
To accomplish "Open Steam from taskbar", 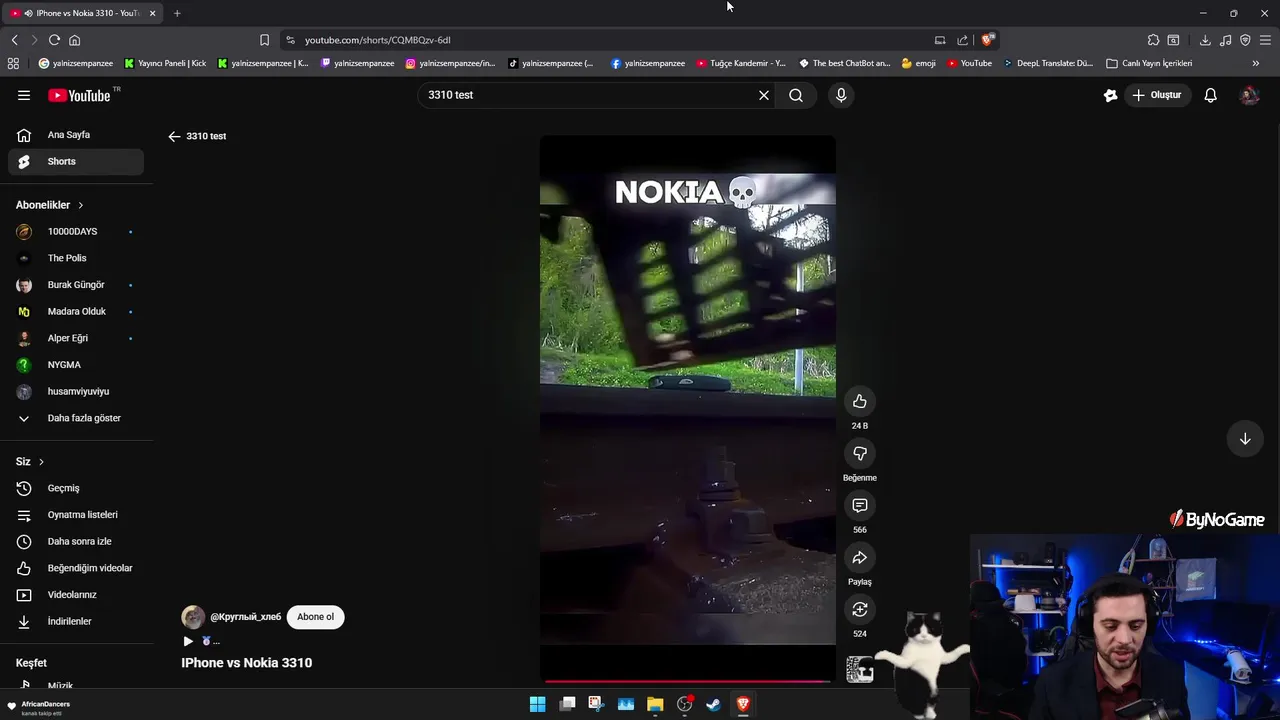I will click(714, 704).
